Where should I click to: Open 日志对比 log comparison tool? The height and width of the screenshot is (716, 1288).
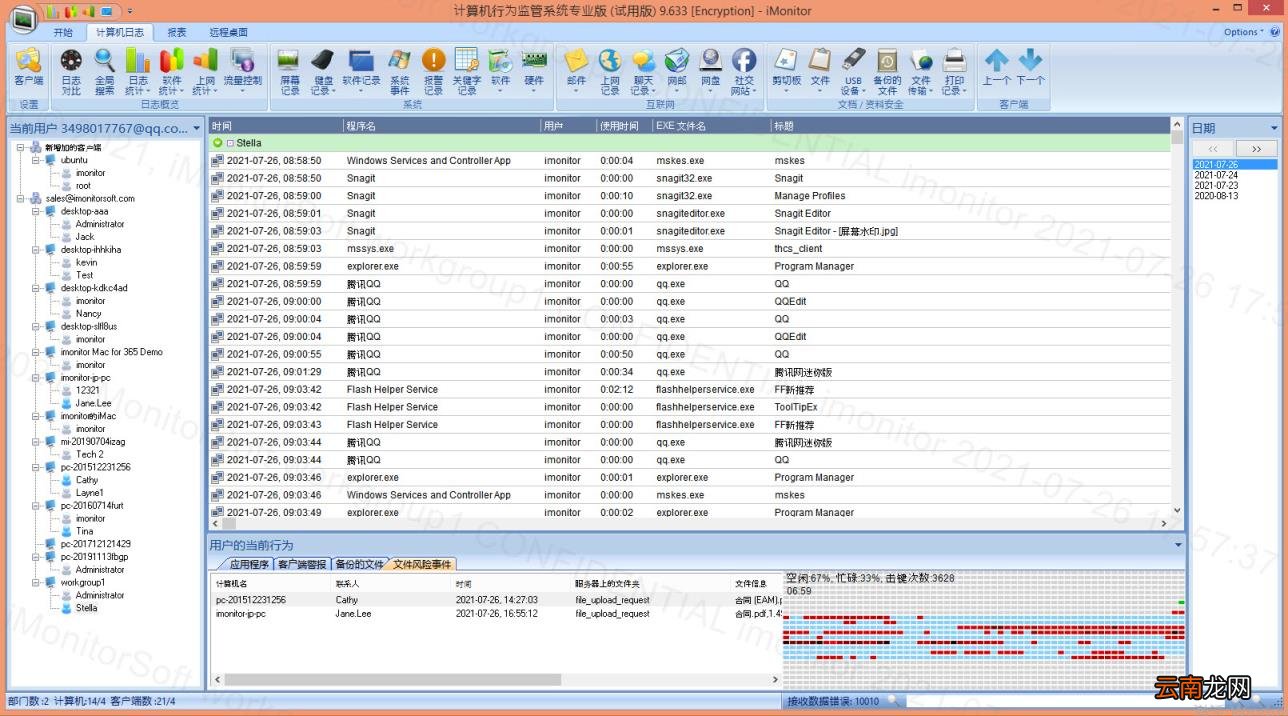coord(71,72)
